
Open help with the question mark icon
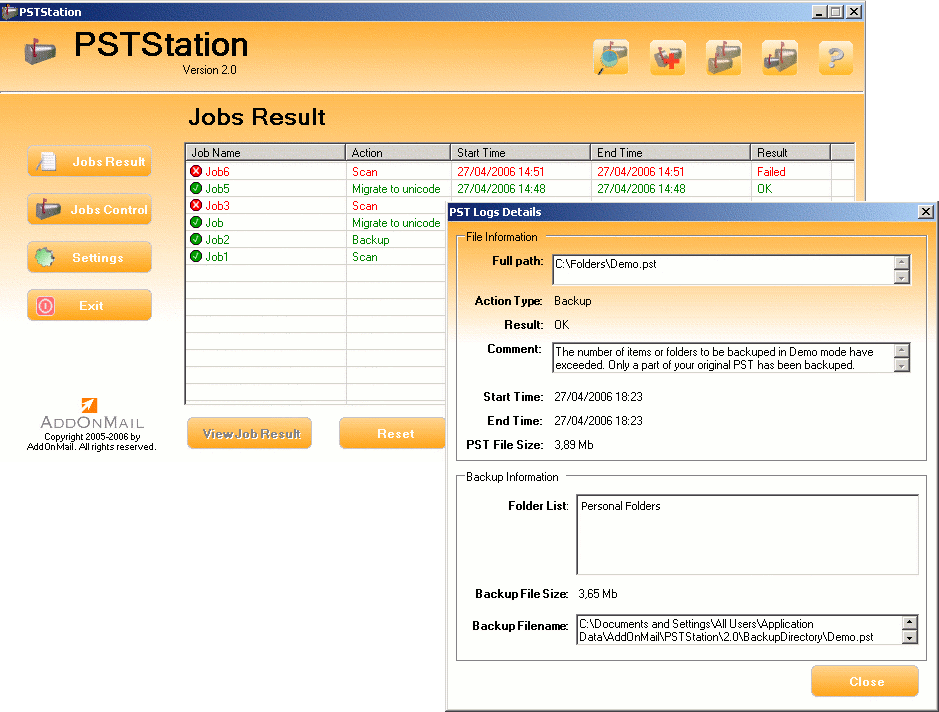coord(835,57)
